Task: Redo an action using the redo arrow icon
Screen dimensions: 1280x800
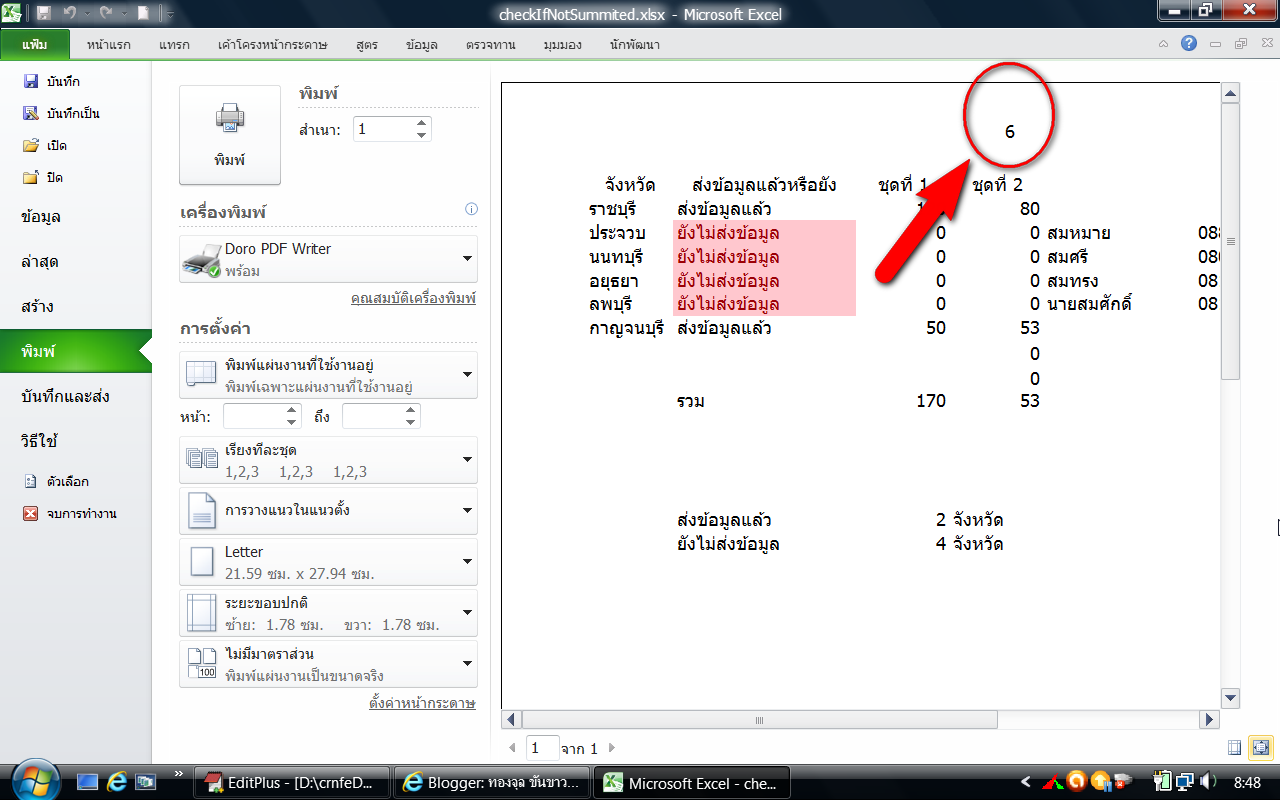Action: pos(105,12)
